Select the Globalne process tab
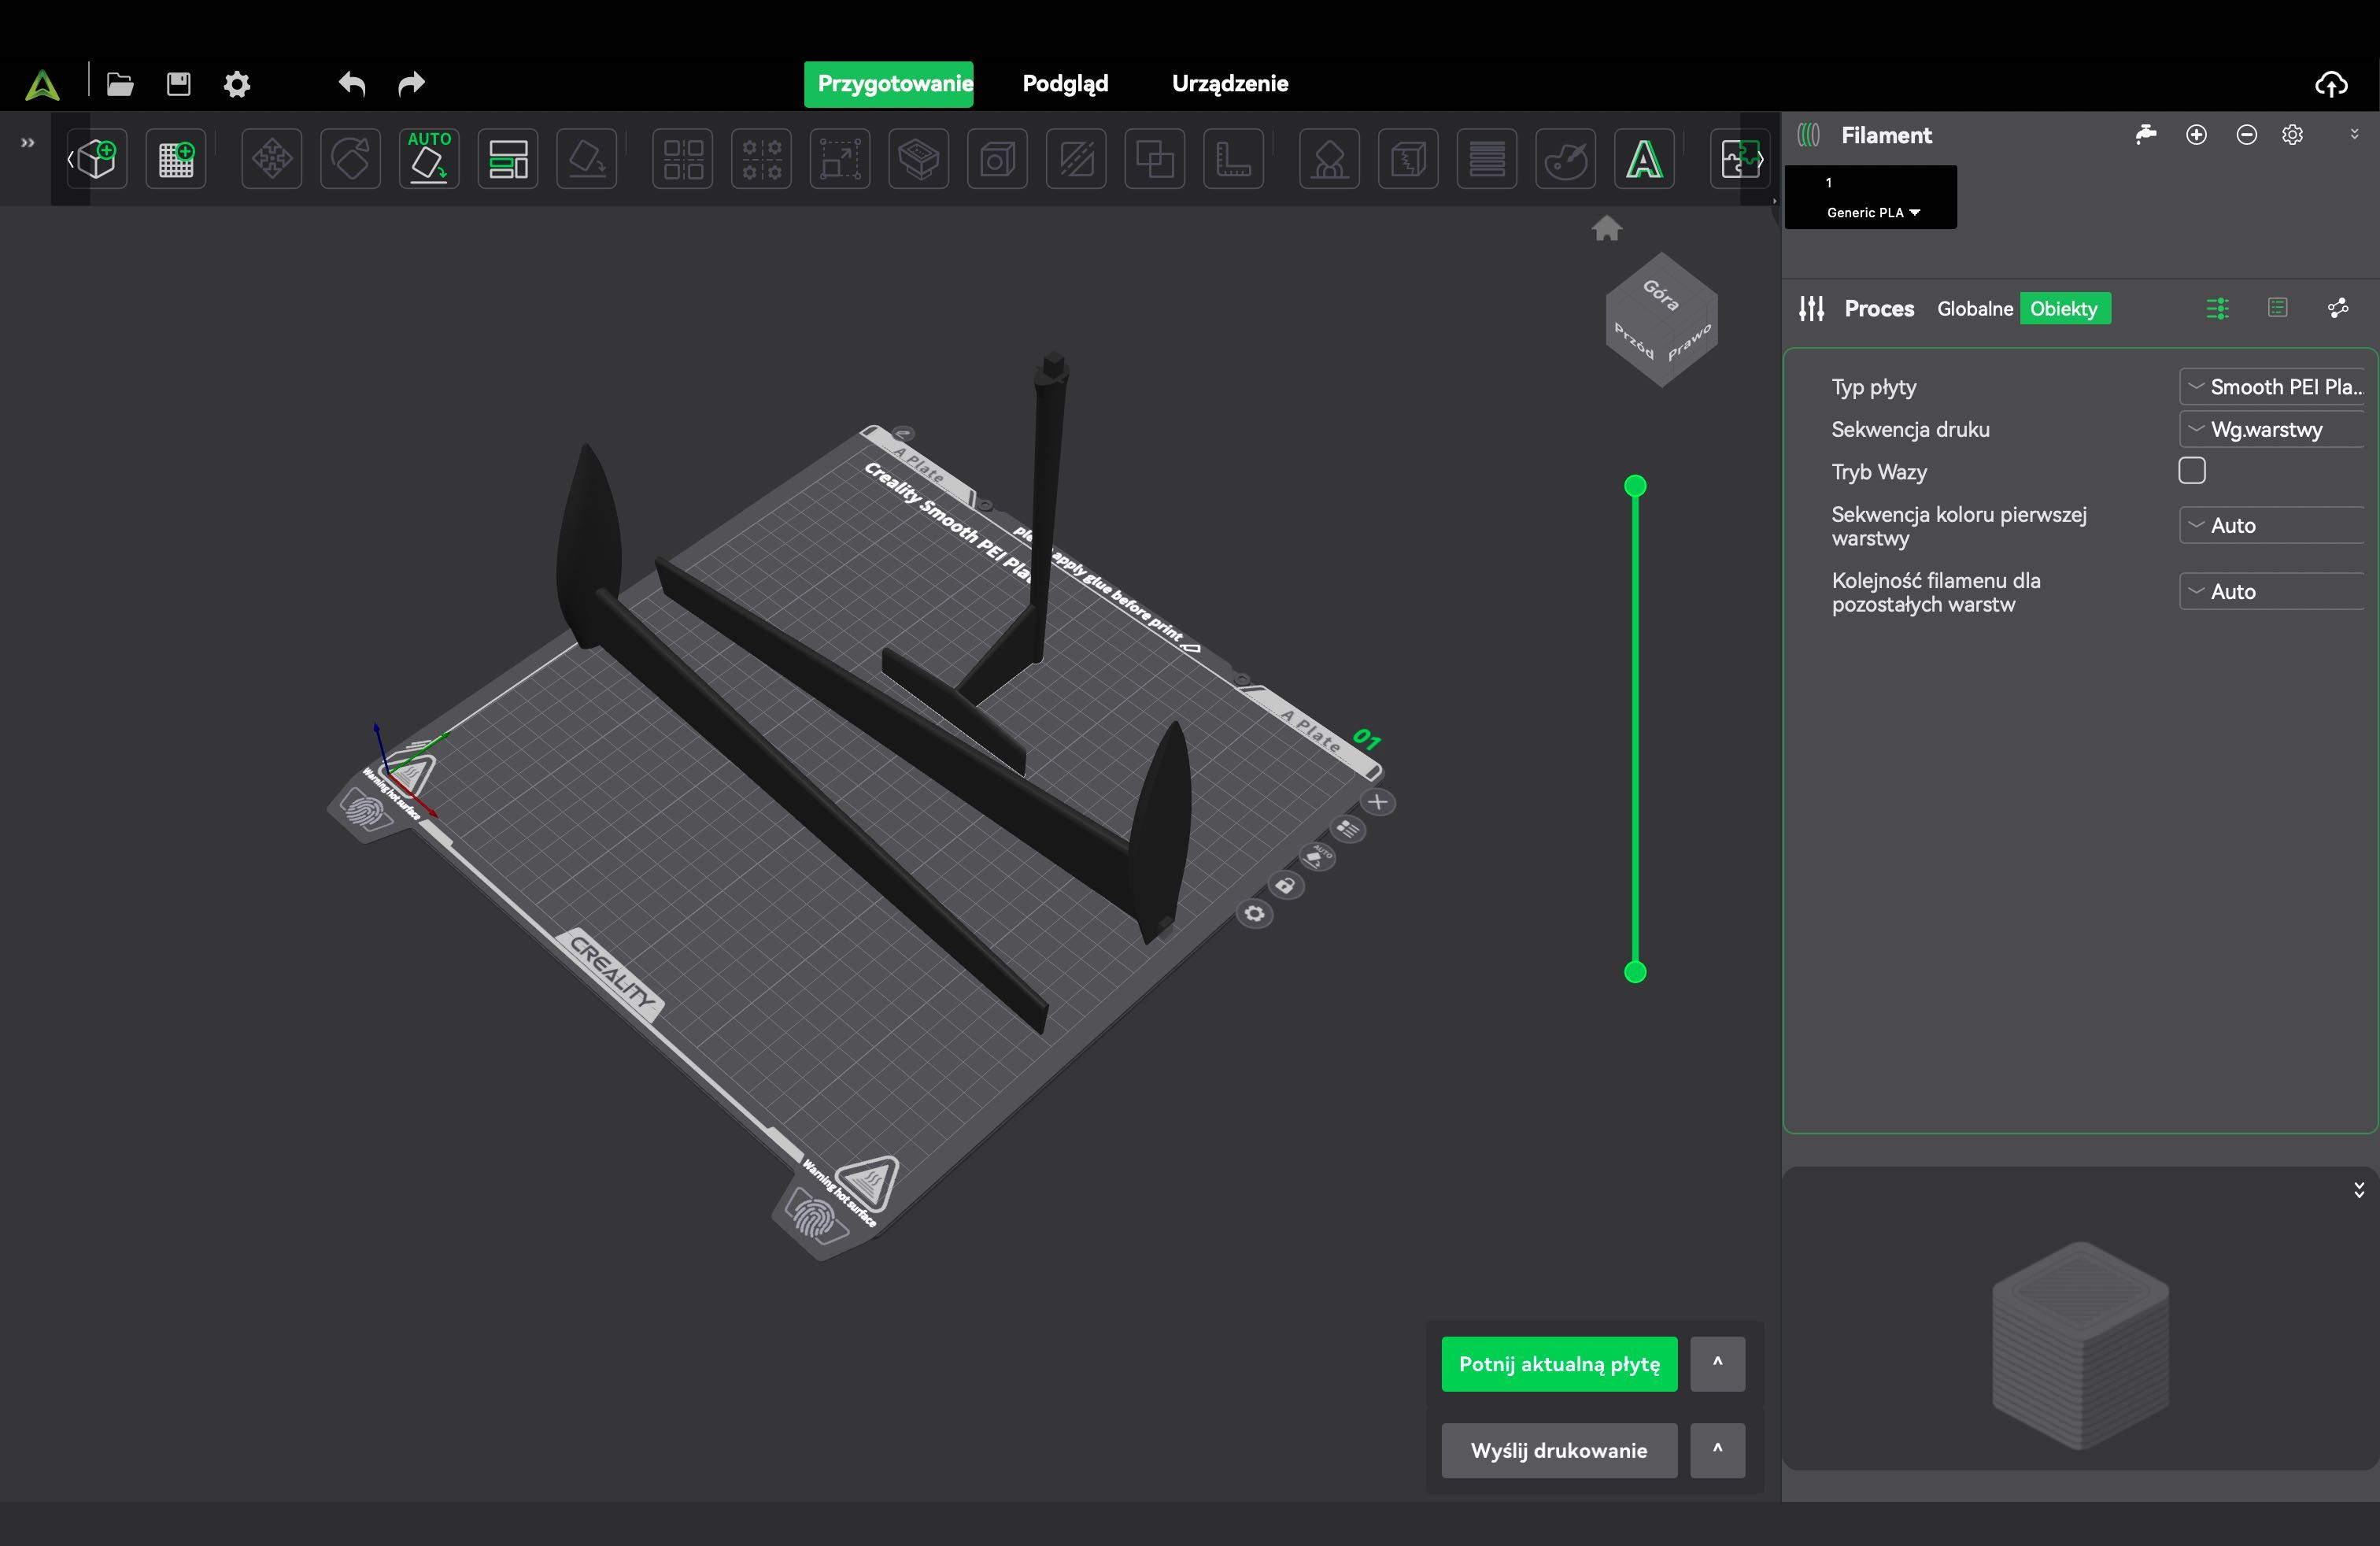 (1974, 308)
